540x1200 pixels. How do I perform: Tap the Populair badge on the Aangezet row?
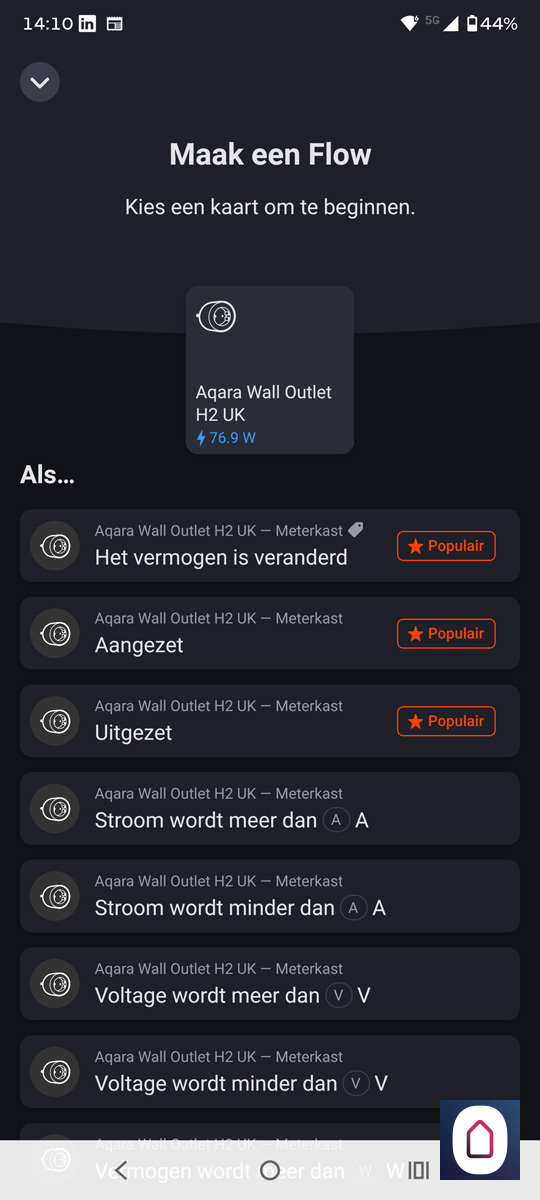pos(446,633)
